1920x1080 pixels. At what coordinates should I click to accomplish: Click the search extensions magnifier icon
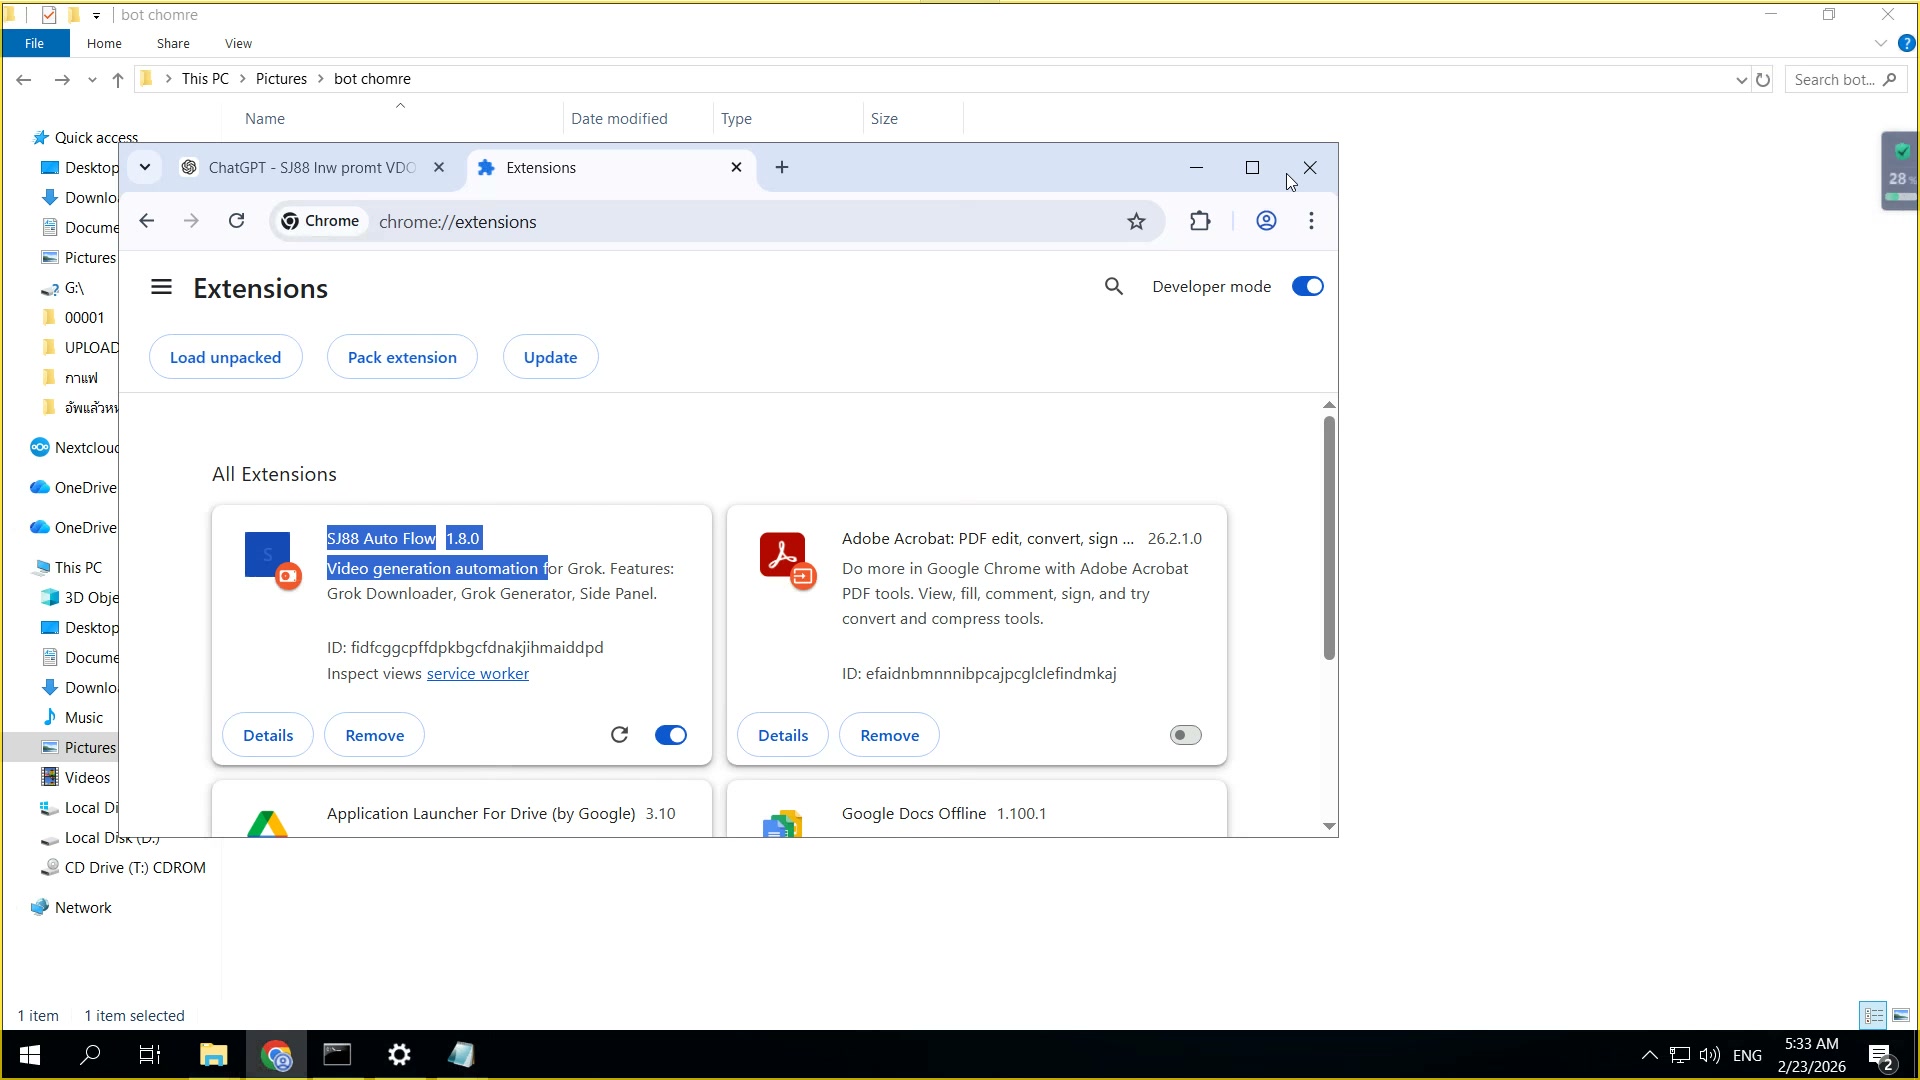(x=1114, y=287)
